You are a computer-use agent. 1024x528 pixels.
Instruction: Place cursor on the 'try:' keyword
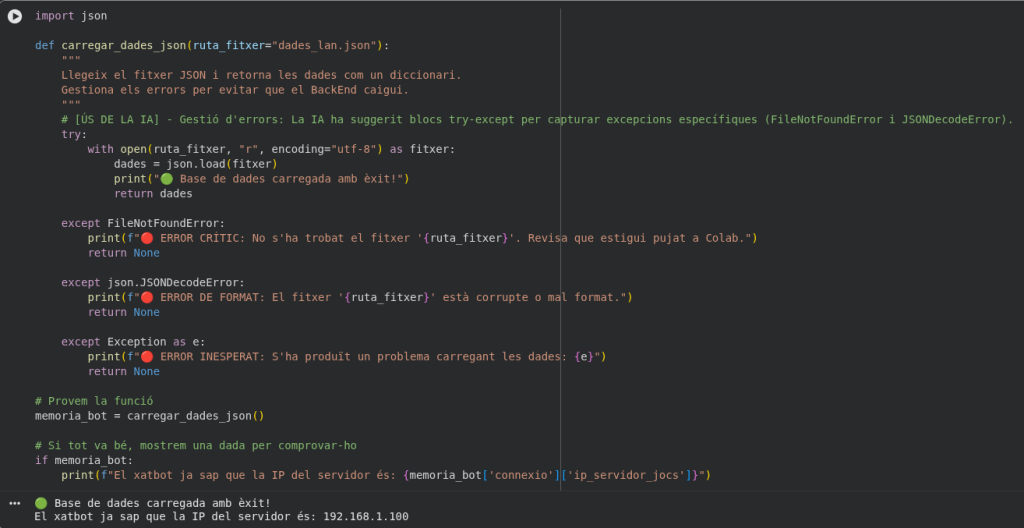coord(73,134)
